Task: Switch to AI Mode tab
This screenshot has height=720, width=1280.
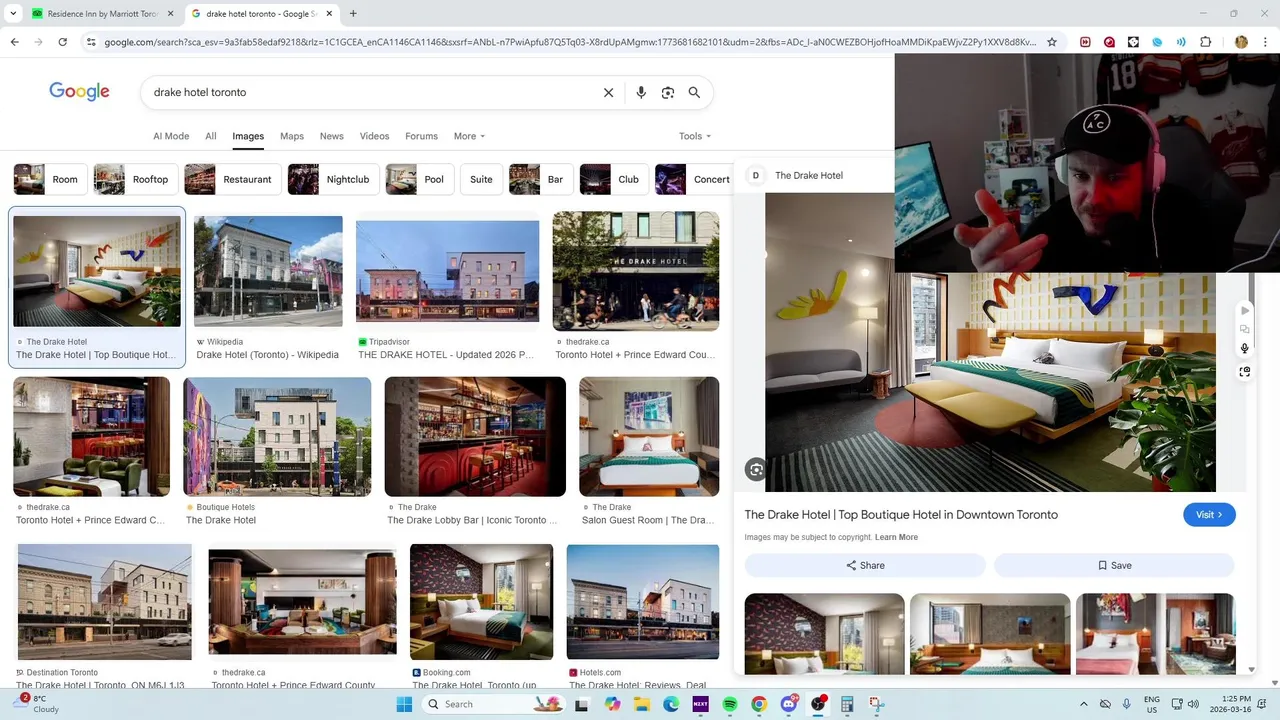Action: coord(171,136)
